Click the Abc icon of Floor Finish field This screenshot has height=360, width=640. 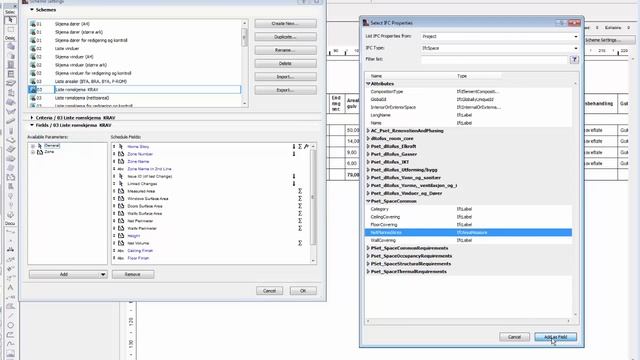tap(121, 258)
